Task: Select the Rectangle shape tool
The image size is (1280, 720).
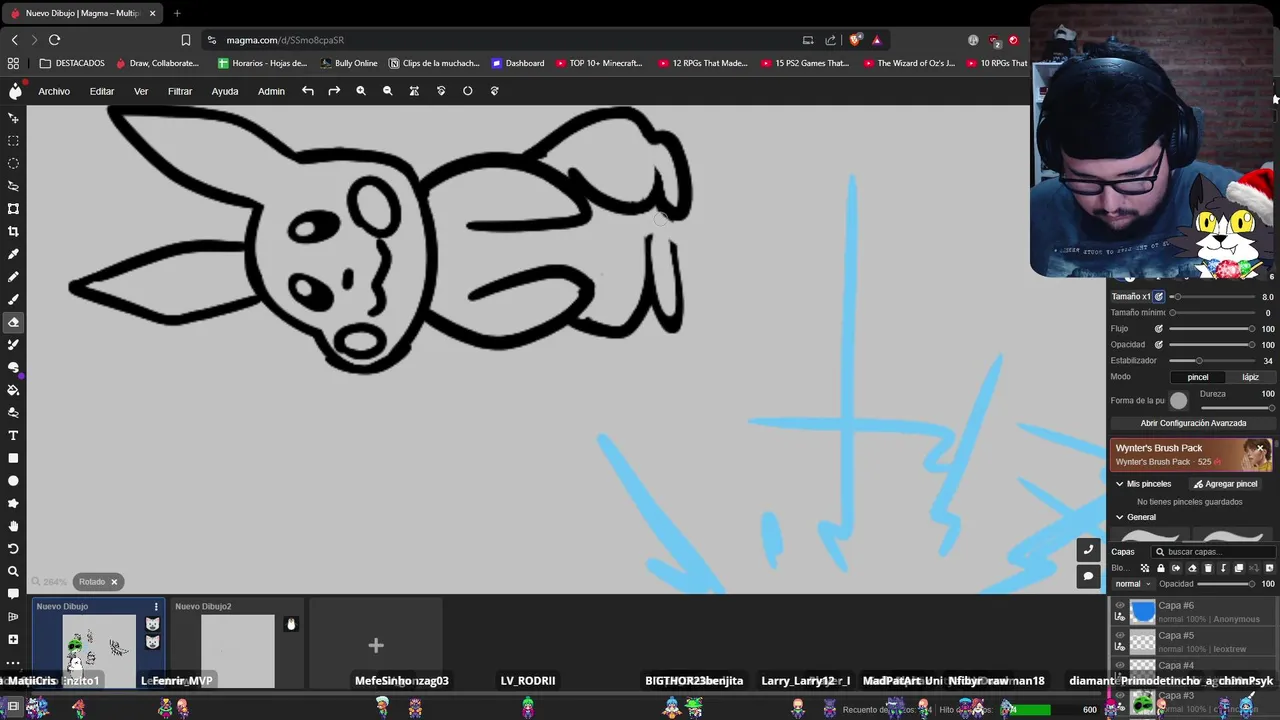Action: click(x=13, y=458)
